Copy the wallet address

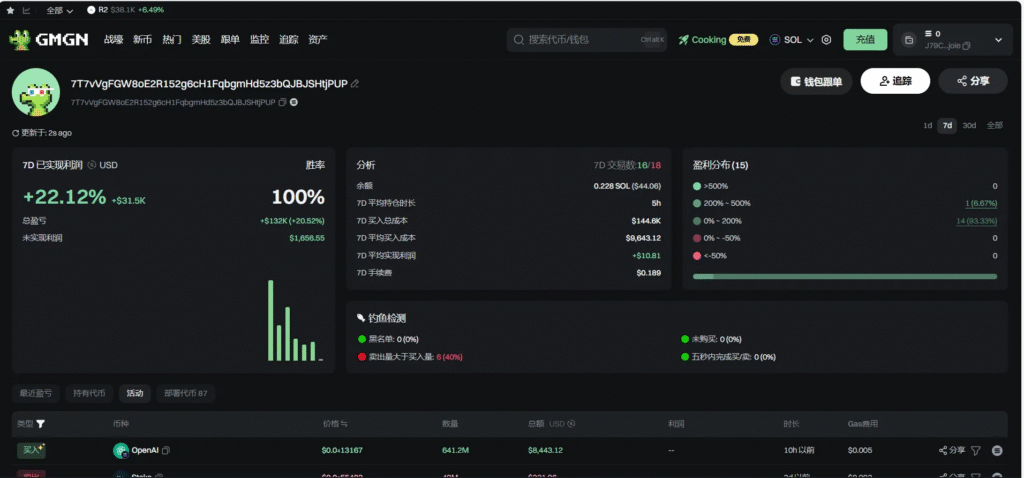(x=282, y=103)
